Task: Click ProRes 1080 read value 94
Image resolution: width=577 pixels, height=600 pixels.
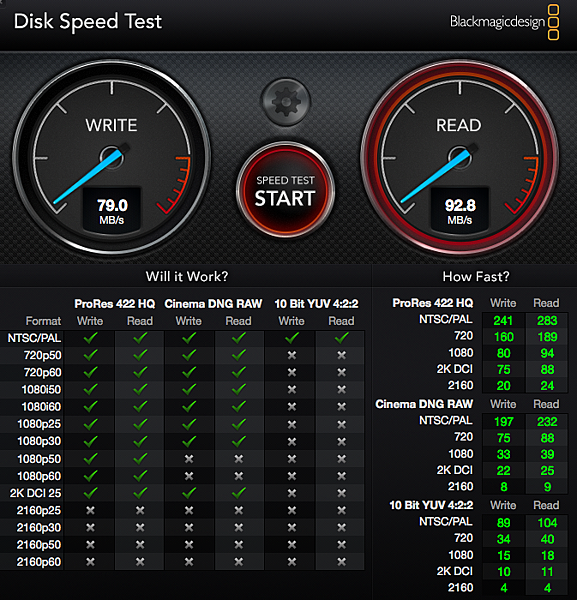Action: point(547,353)
